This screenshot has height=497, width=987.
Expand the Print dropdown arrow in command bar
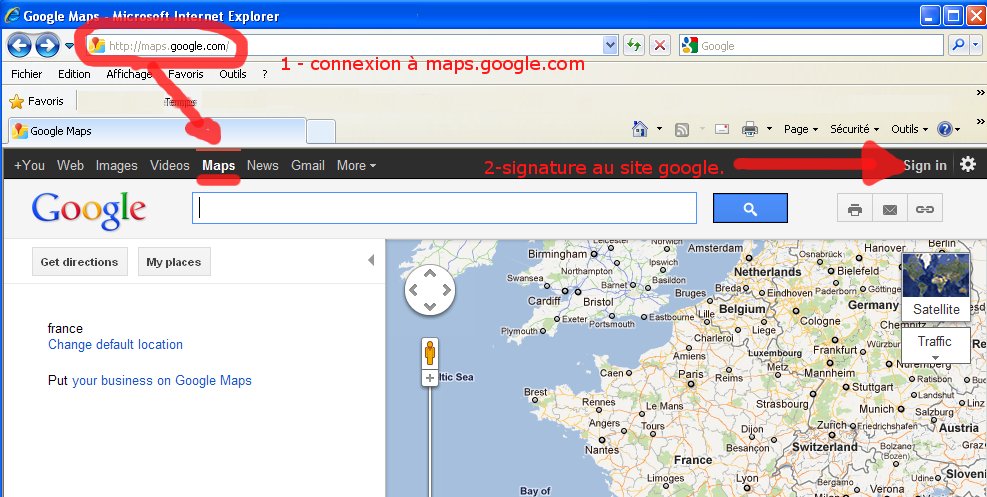[x=769, y=129]
